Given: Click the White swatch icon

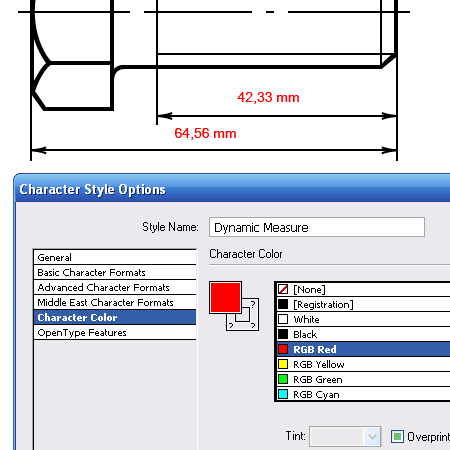Looking at the screenshot, I should point(283,319).
